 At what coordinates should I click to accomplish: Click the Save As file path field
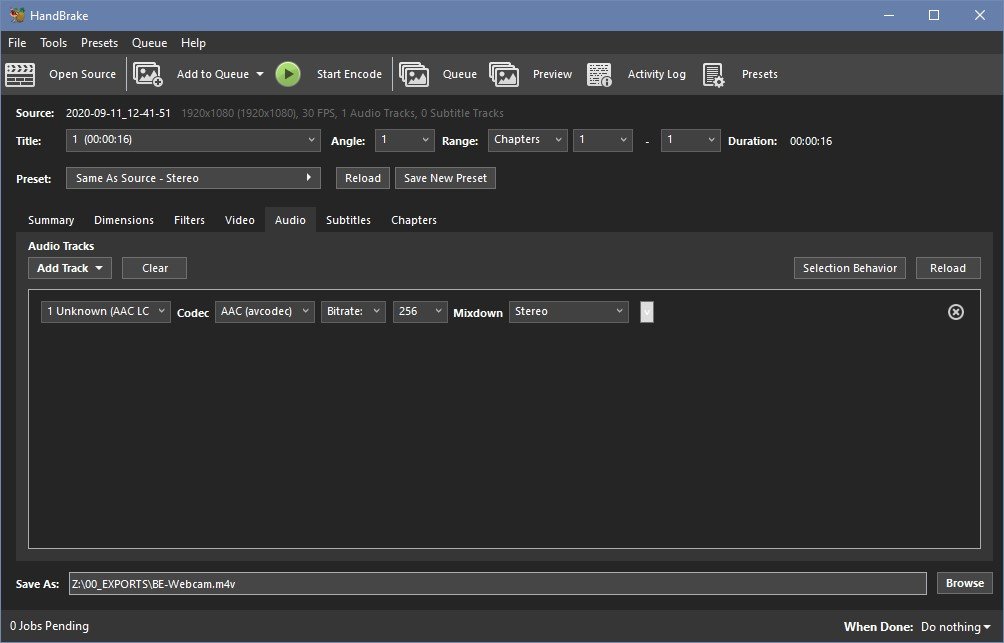pyautogui.click(x=497, y=583)
